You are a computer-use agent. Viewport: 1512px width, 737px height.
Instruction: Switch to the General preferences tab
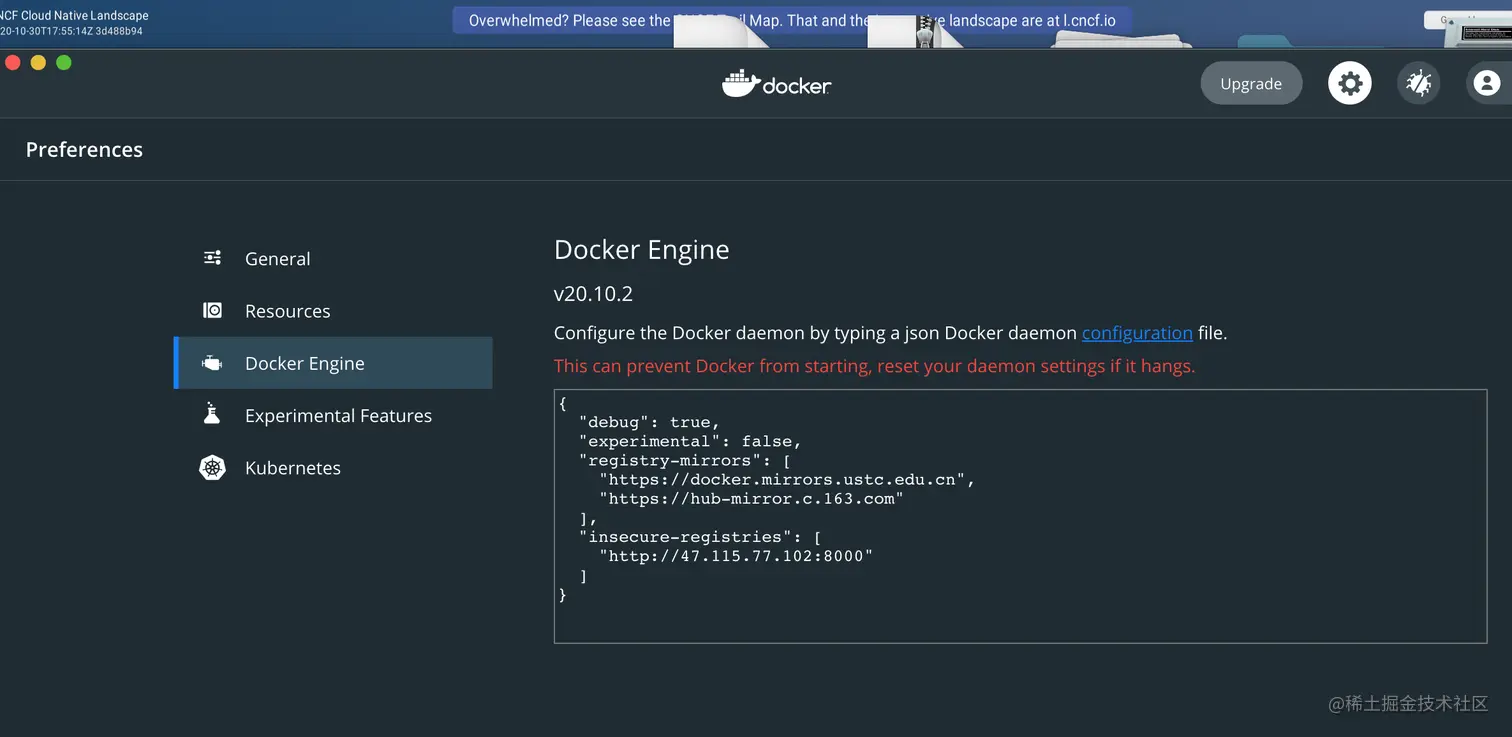pos(333,258)
